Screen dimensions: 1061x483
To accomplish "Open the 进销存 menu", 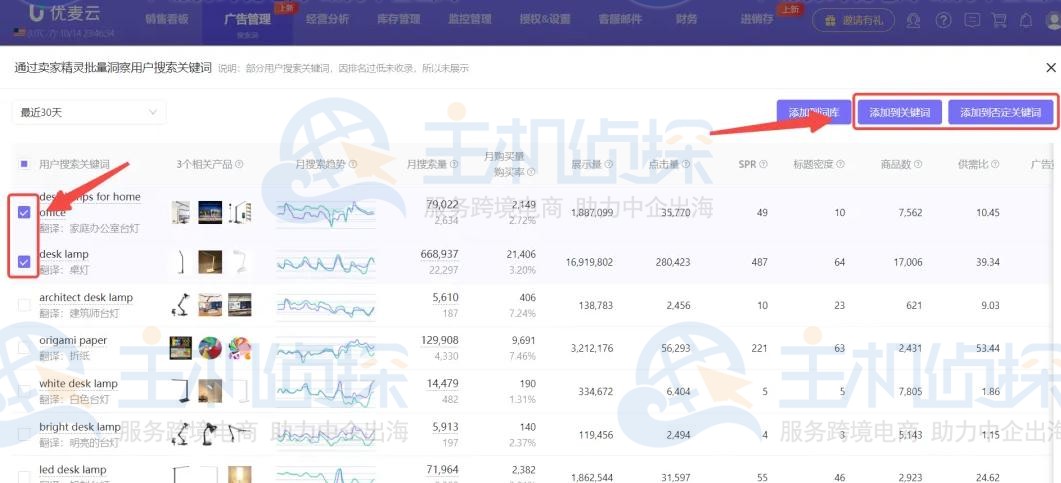I will coord(757,20).
